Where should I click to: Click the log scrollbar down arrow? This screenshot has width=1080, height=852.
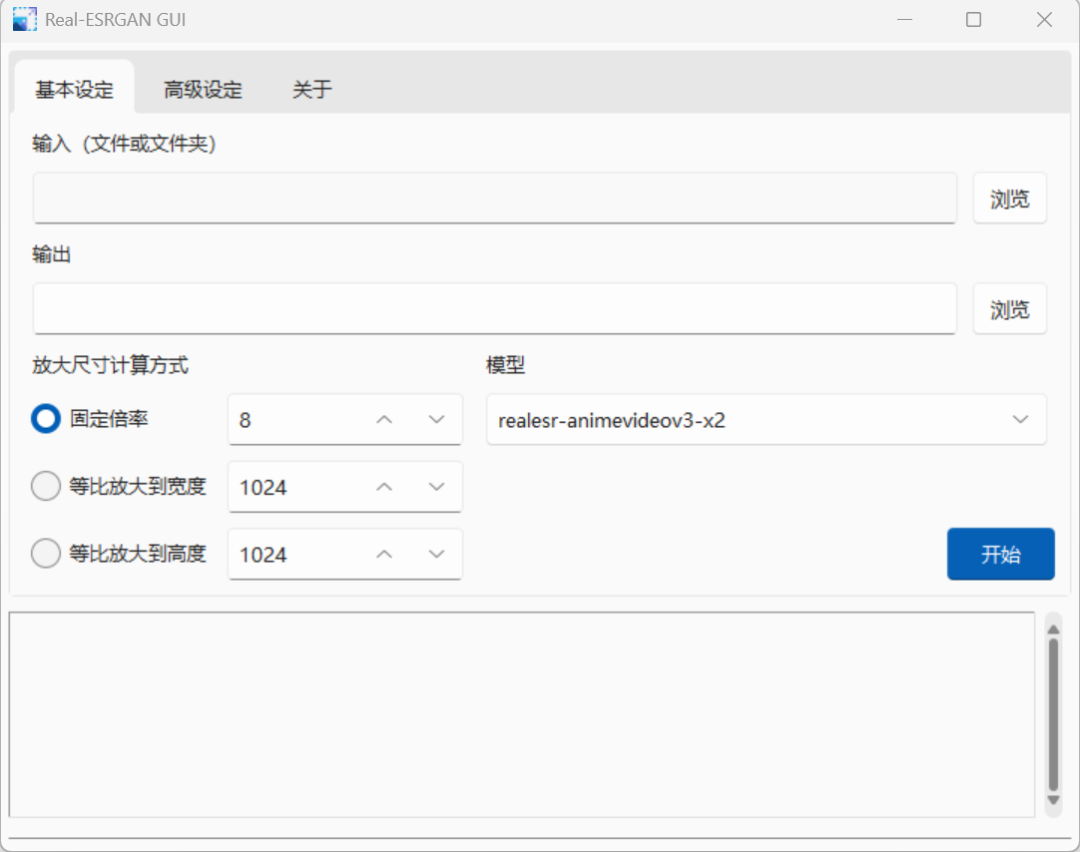click(1053, 800)
